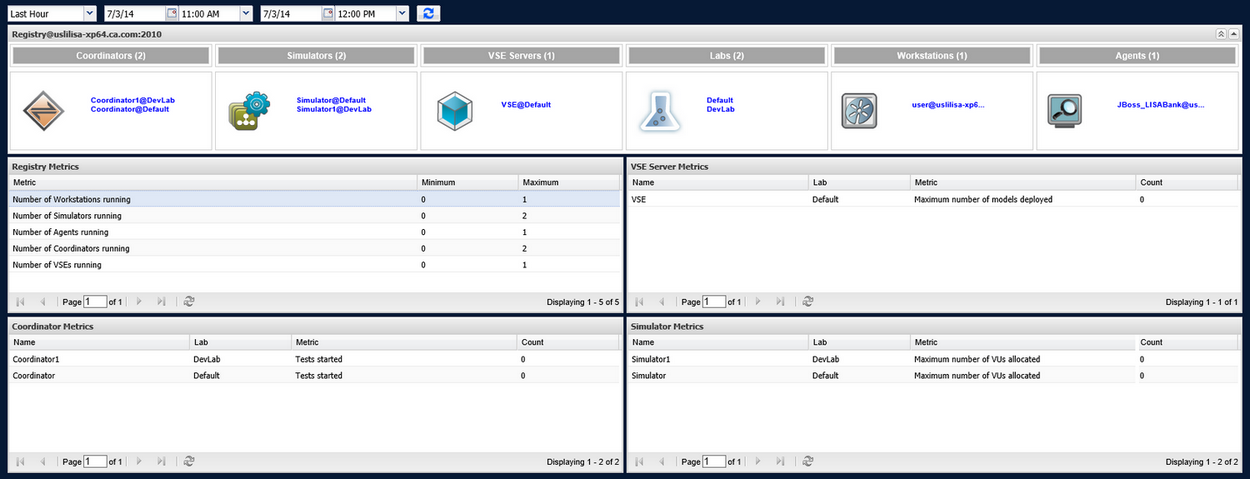The image size is (1250, 479).
Task: Click the Labs flask icon
Action: click(x=661, y=110)
